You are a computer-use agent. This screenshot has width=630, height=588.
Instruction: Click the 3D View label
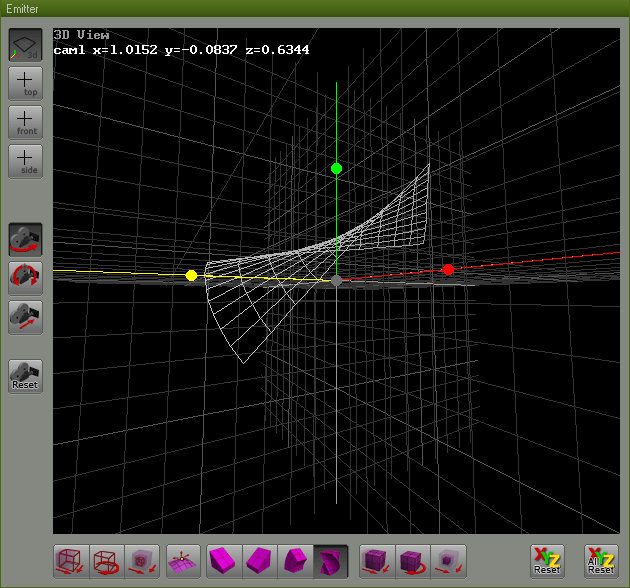point(82,35)
